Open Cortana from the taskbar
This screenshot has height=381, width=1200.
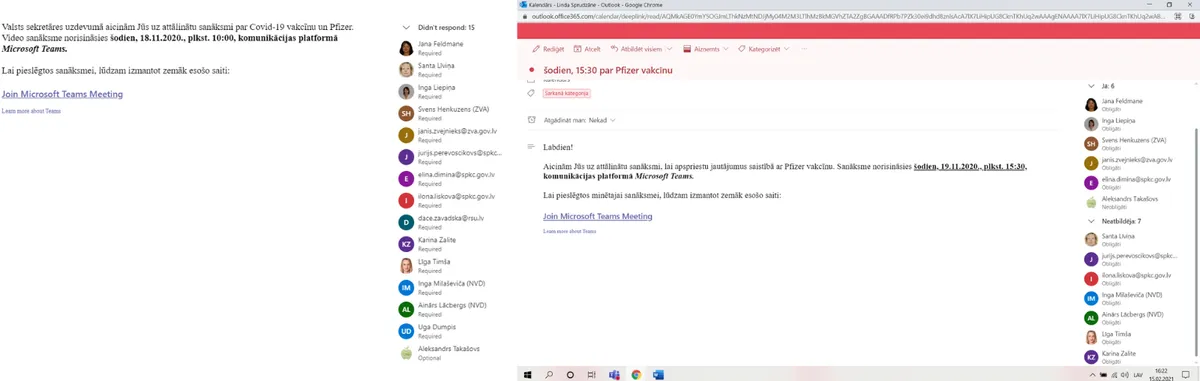[571, 374]
